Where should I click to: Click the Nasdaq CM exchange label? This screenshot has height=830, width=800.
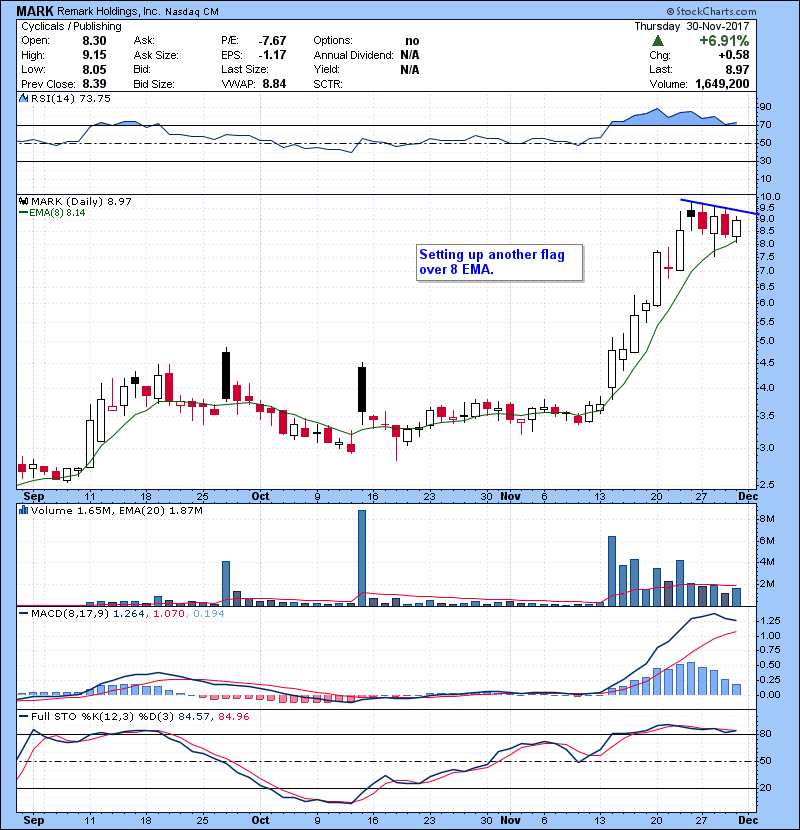(x=192, y=12)
